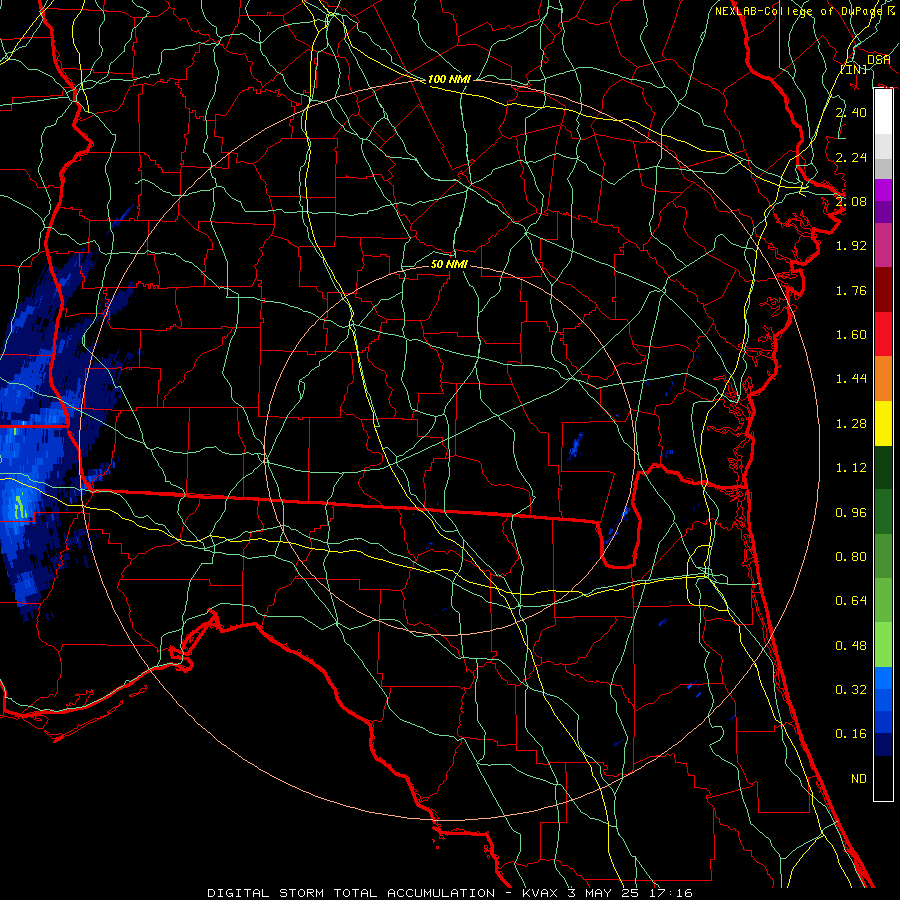Click the 1.76 legend value

[851, 290]
